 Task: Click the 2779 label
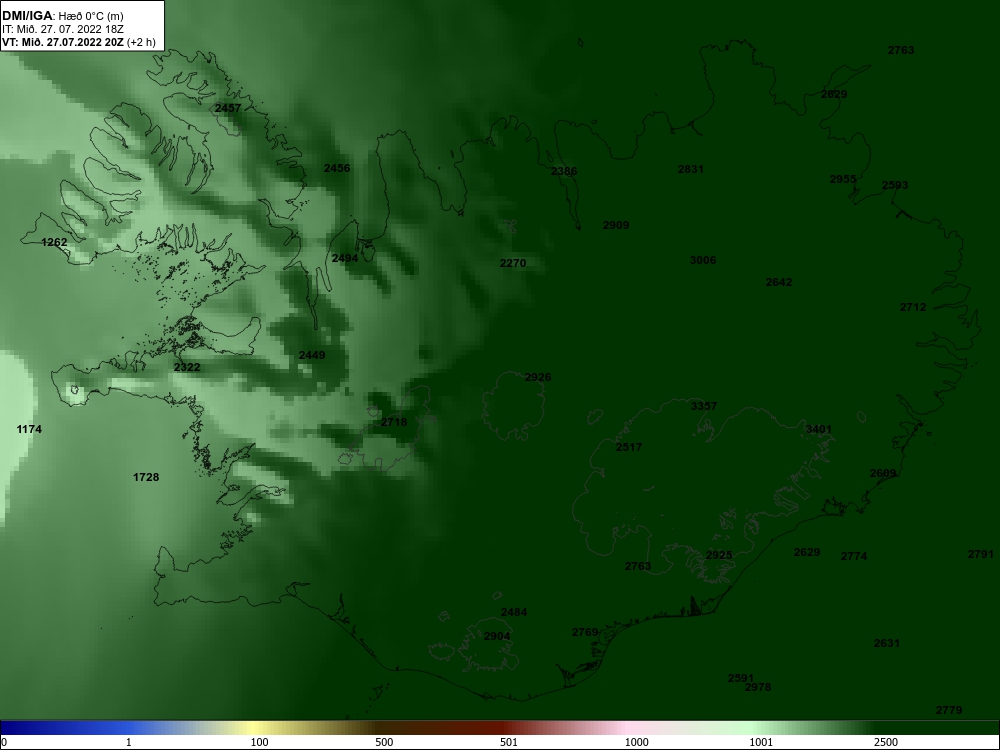tap(949, 710)
